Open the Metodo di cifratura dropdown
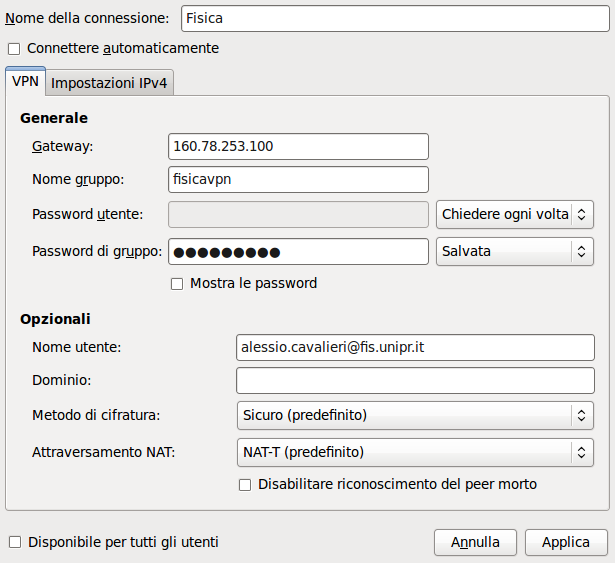 [x=414, y=414]
